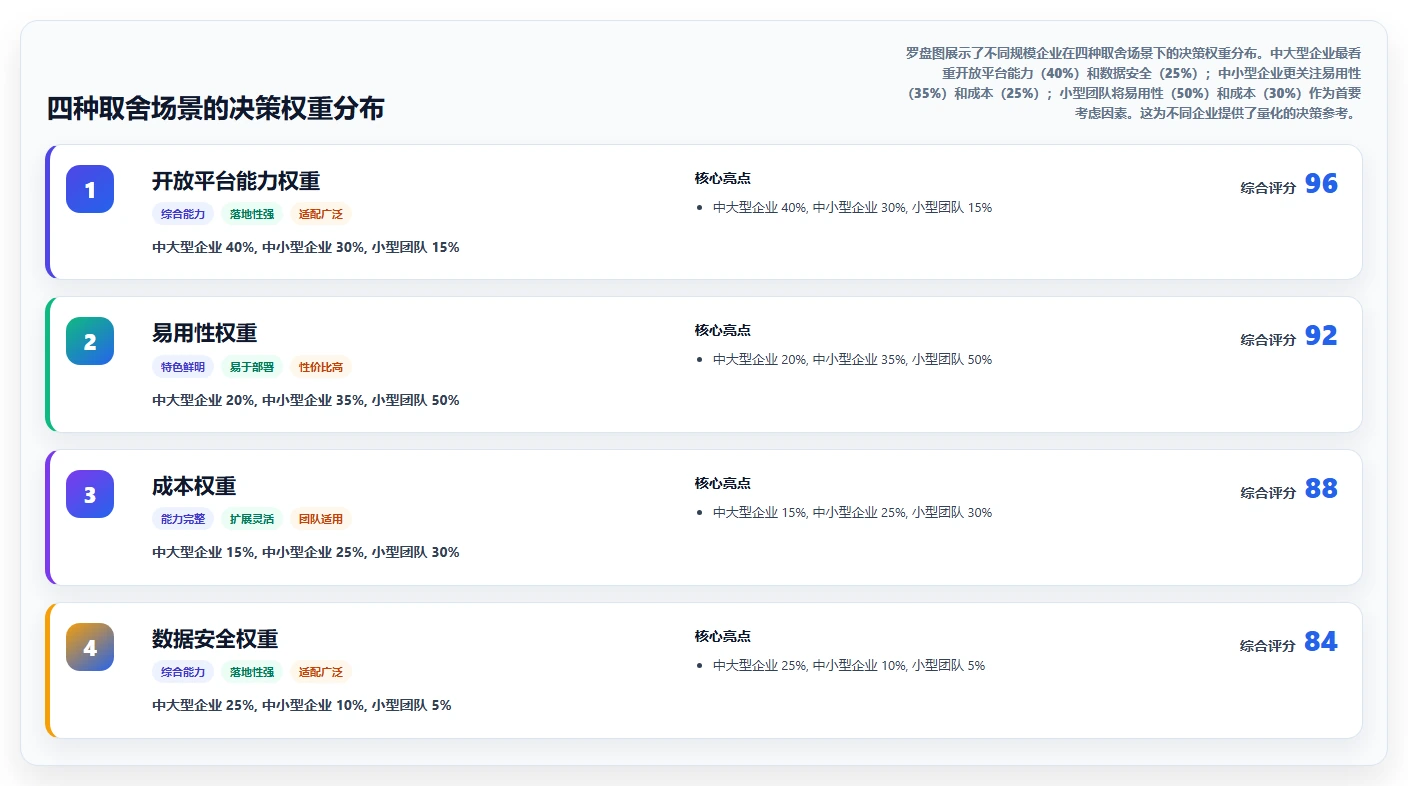Screen dimensions: 1408x786
Task: Click the 落地性强 tag in 开放平台能力权重 card
Action: [x=252, y=214]
